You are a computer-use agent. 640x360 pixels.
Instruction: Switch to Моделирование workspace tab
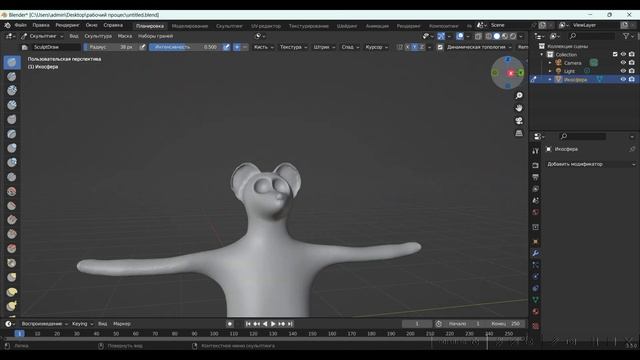[x=190, y=26]
